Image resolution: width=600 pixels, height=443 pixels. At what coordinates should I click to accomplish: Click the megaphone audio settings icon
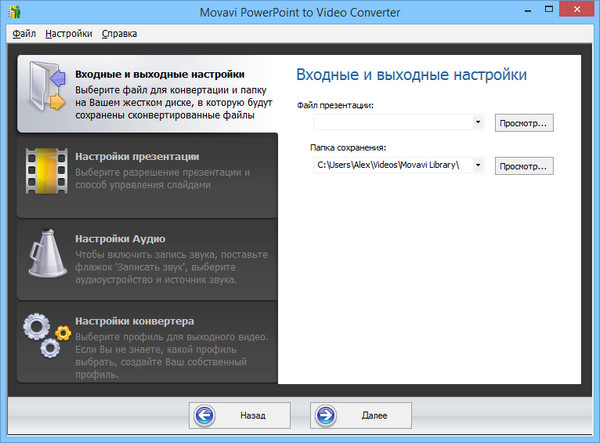coord(46,258)
